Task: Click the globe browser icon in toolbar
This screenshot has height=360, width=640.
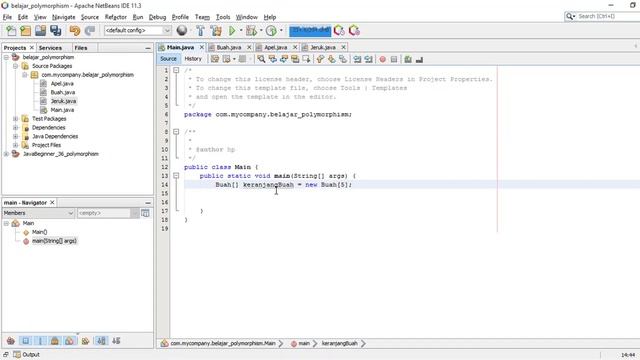Action: pos(182,31)
